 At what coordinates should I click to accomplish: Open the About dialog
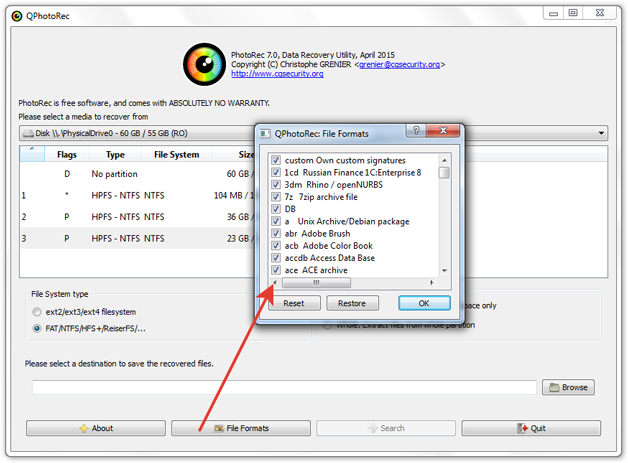point(96,428)
